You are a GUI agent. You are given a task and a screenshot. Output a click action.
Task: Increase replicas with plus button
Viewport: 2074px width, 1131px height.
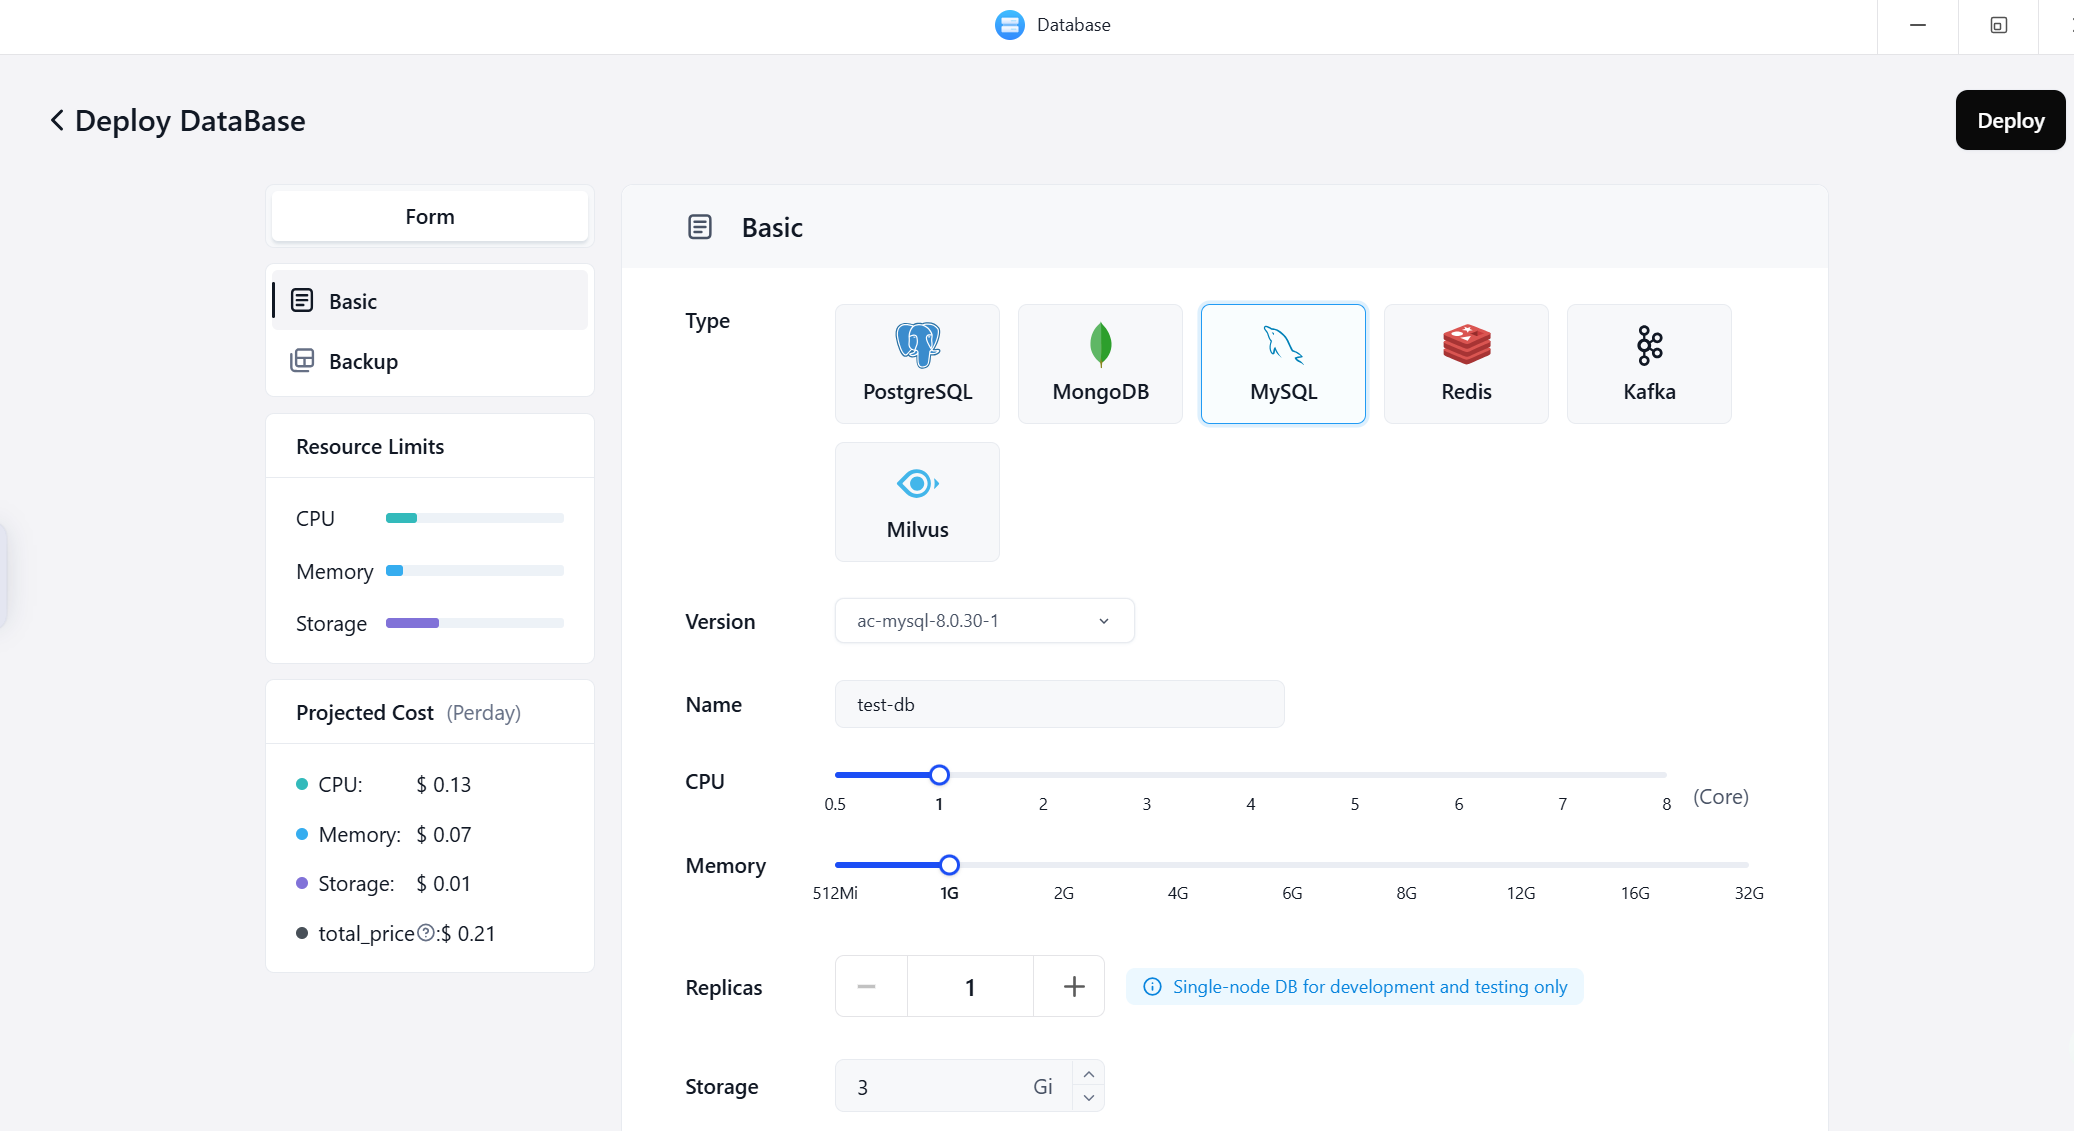click(x=1074, y=987)
